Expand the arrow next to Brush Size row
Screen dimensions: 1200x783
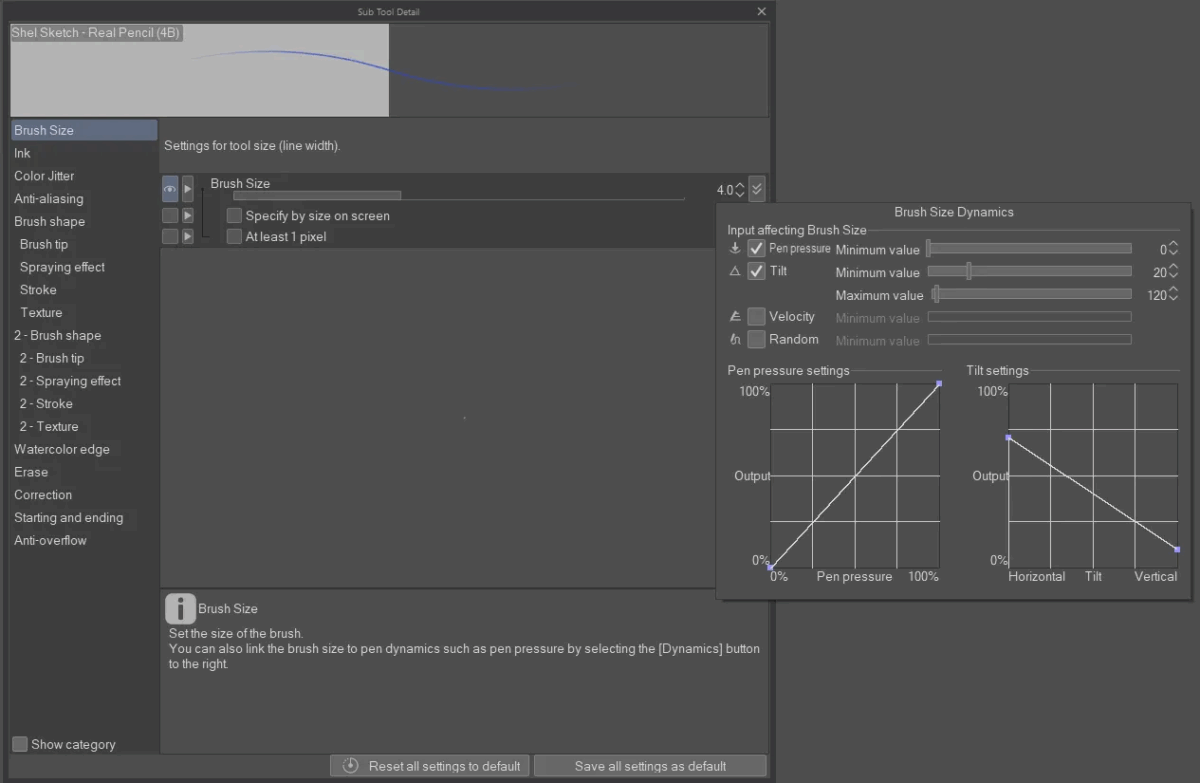point(188,189)
